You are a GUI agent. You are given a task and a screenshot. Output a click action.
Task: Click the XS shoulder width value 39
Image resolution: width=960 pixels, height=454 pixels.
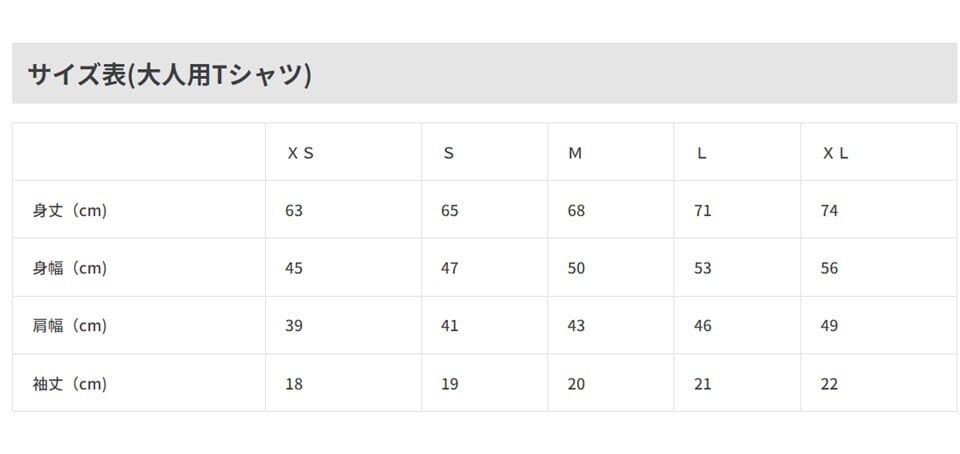[x=294, y=326]
